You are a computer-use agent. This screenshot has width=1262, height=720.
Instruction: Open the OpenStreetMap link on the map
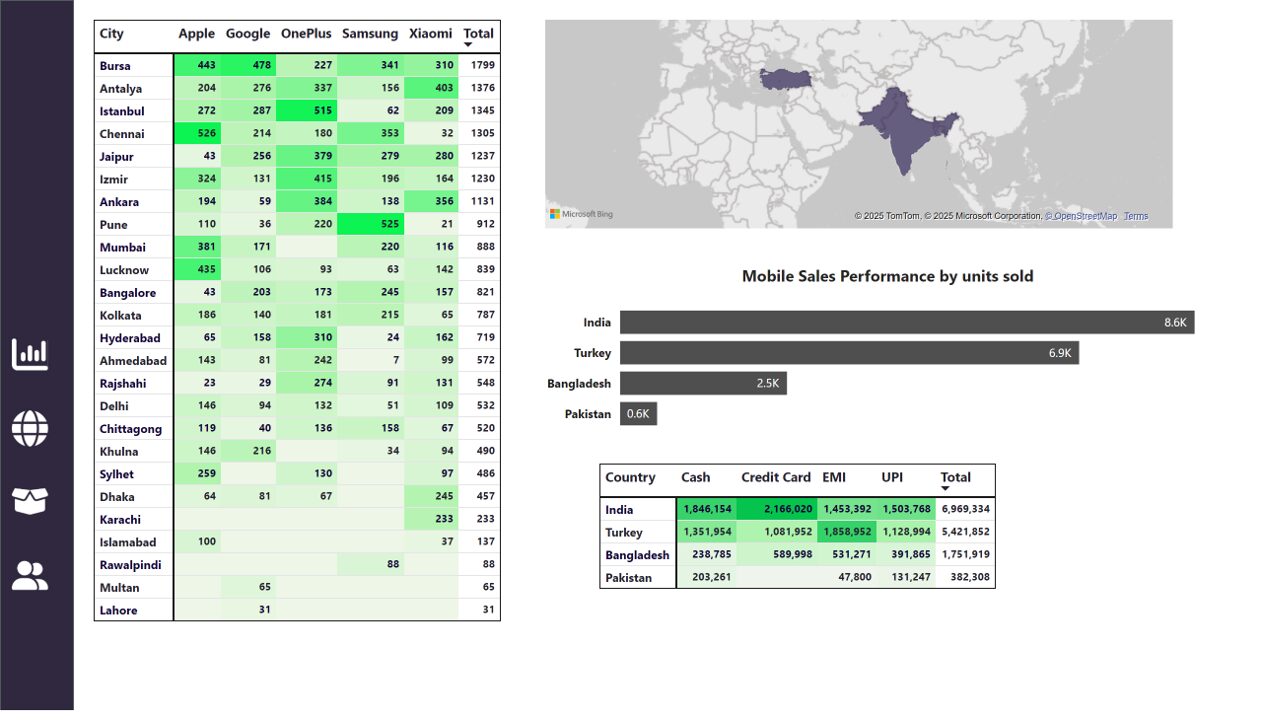click(x=1082, y=216)
